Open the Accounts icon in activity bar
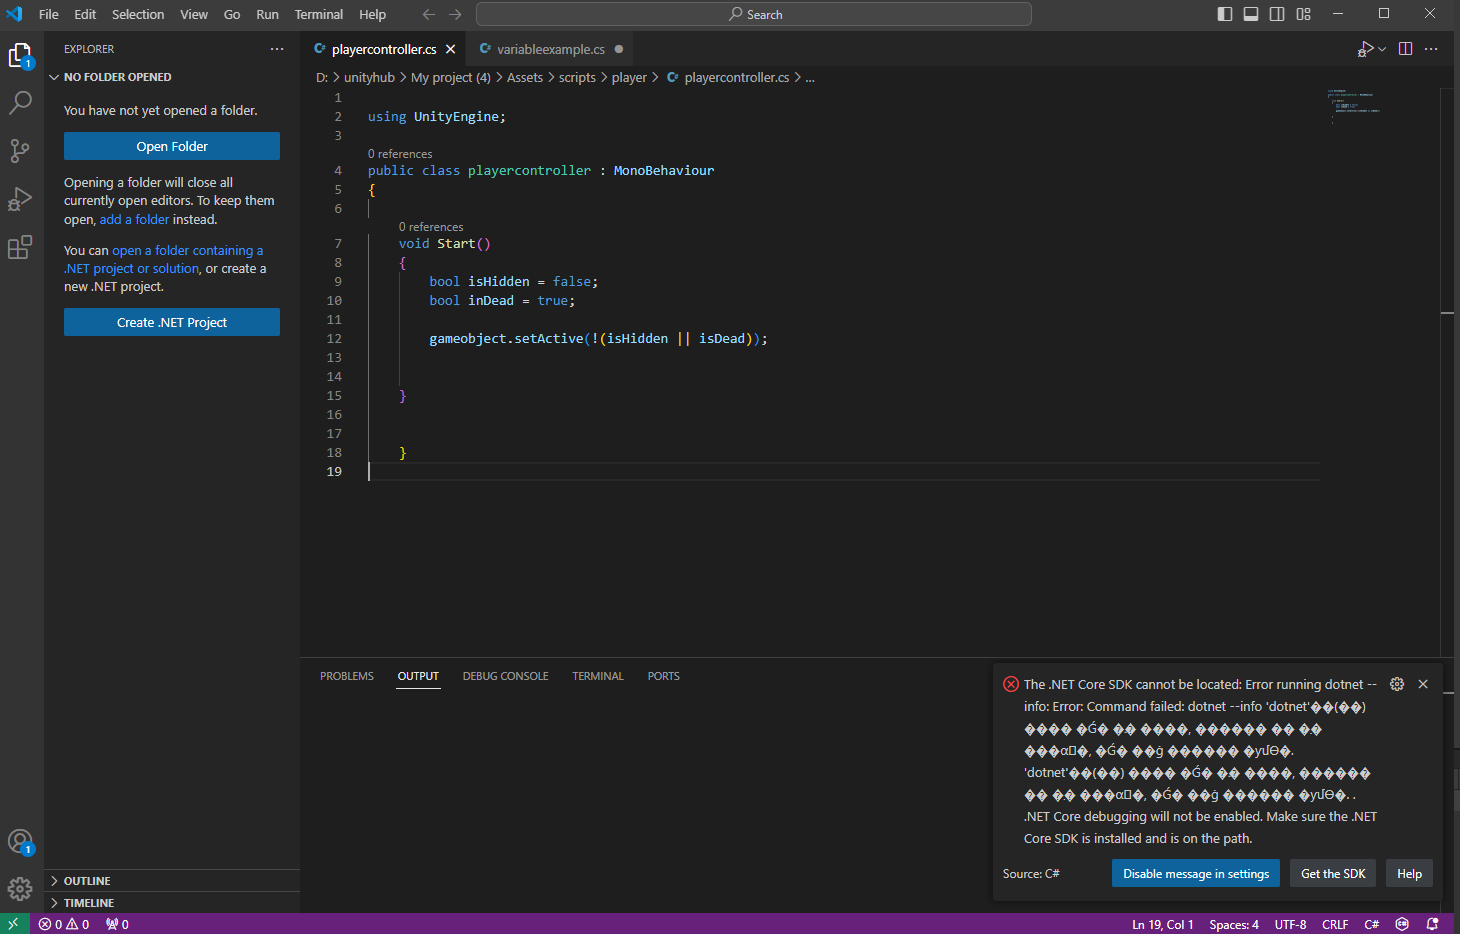 coord(21,842)
